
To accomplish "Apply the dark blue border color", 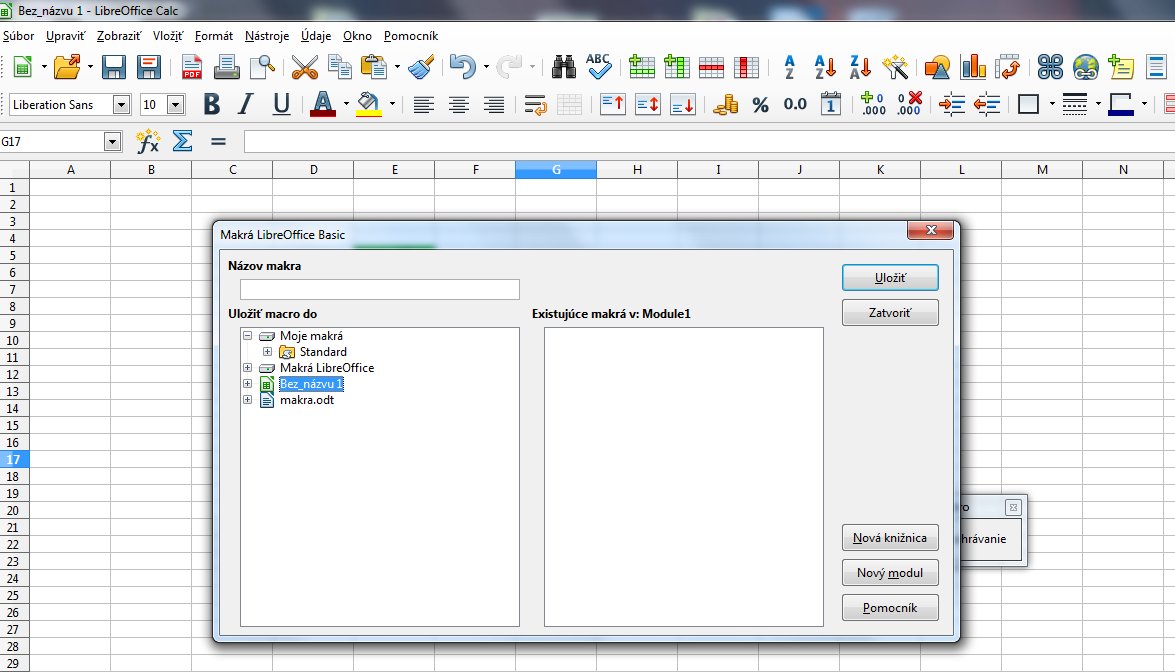I will [1121, 104].
